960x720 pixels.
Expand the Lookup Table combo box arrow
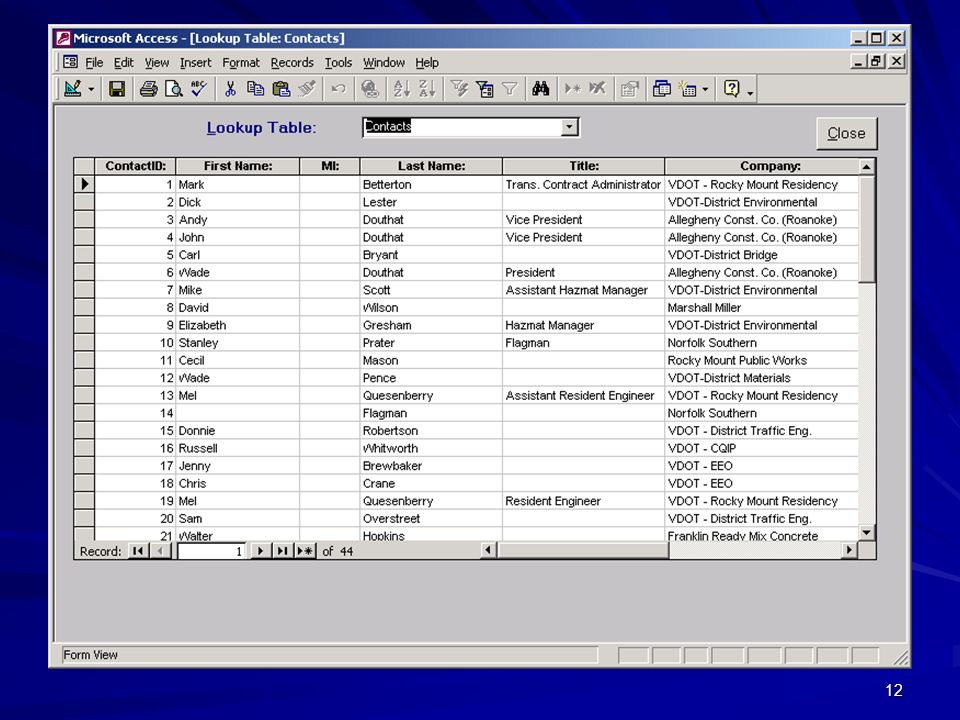coord(569,127)
